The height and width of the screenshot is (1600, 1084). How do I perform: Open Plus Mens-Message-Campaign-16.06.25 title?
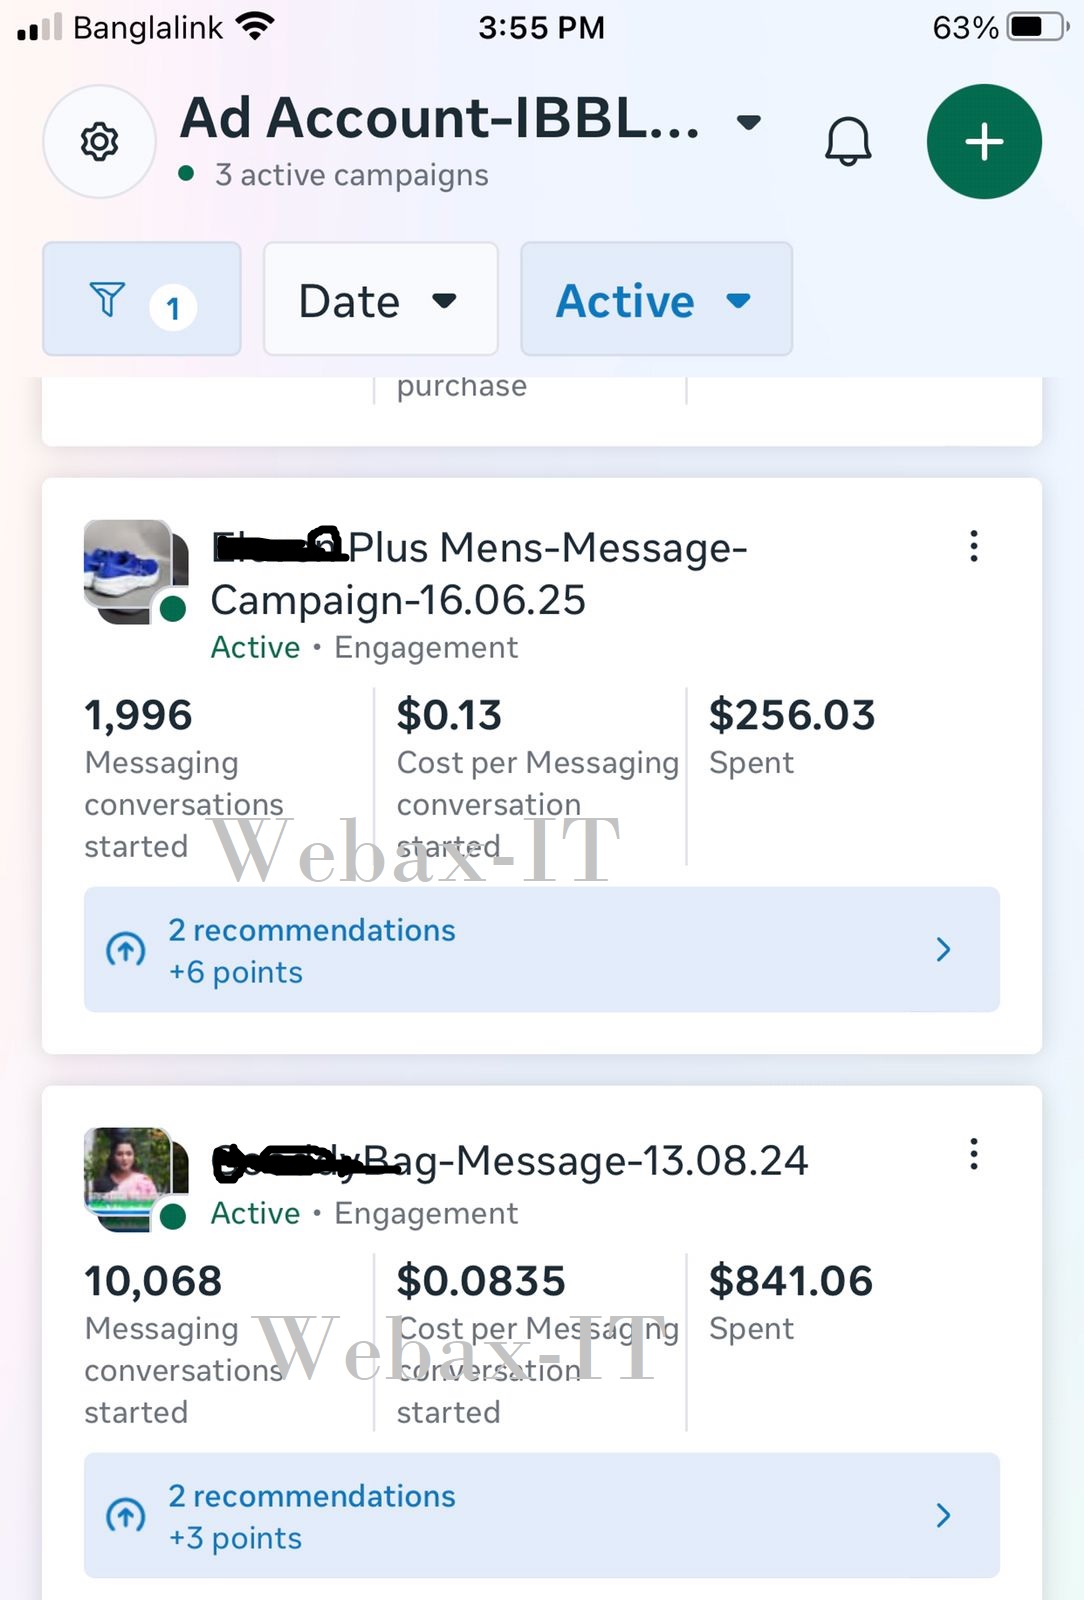click(x=479, y=573)
